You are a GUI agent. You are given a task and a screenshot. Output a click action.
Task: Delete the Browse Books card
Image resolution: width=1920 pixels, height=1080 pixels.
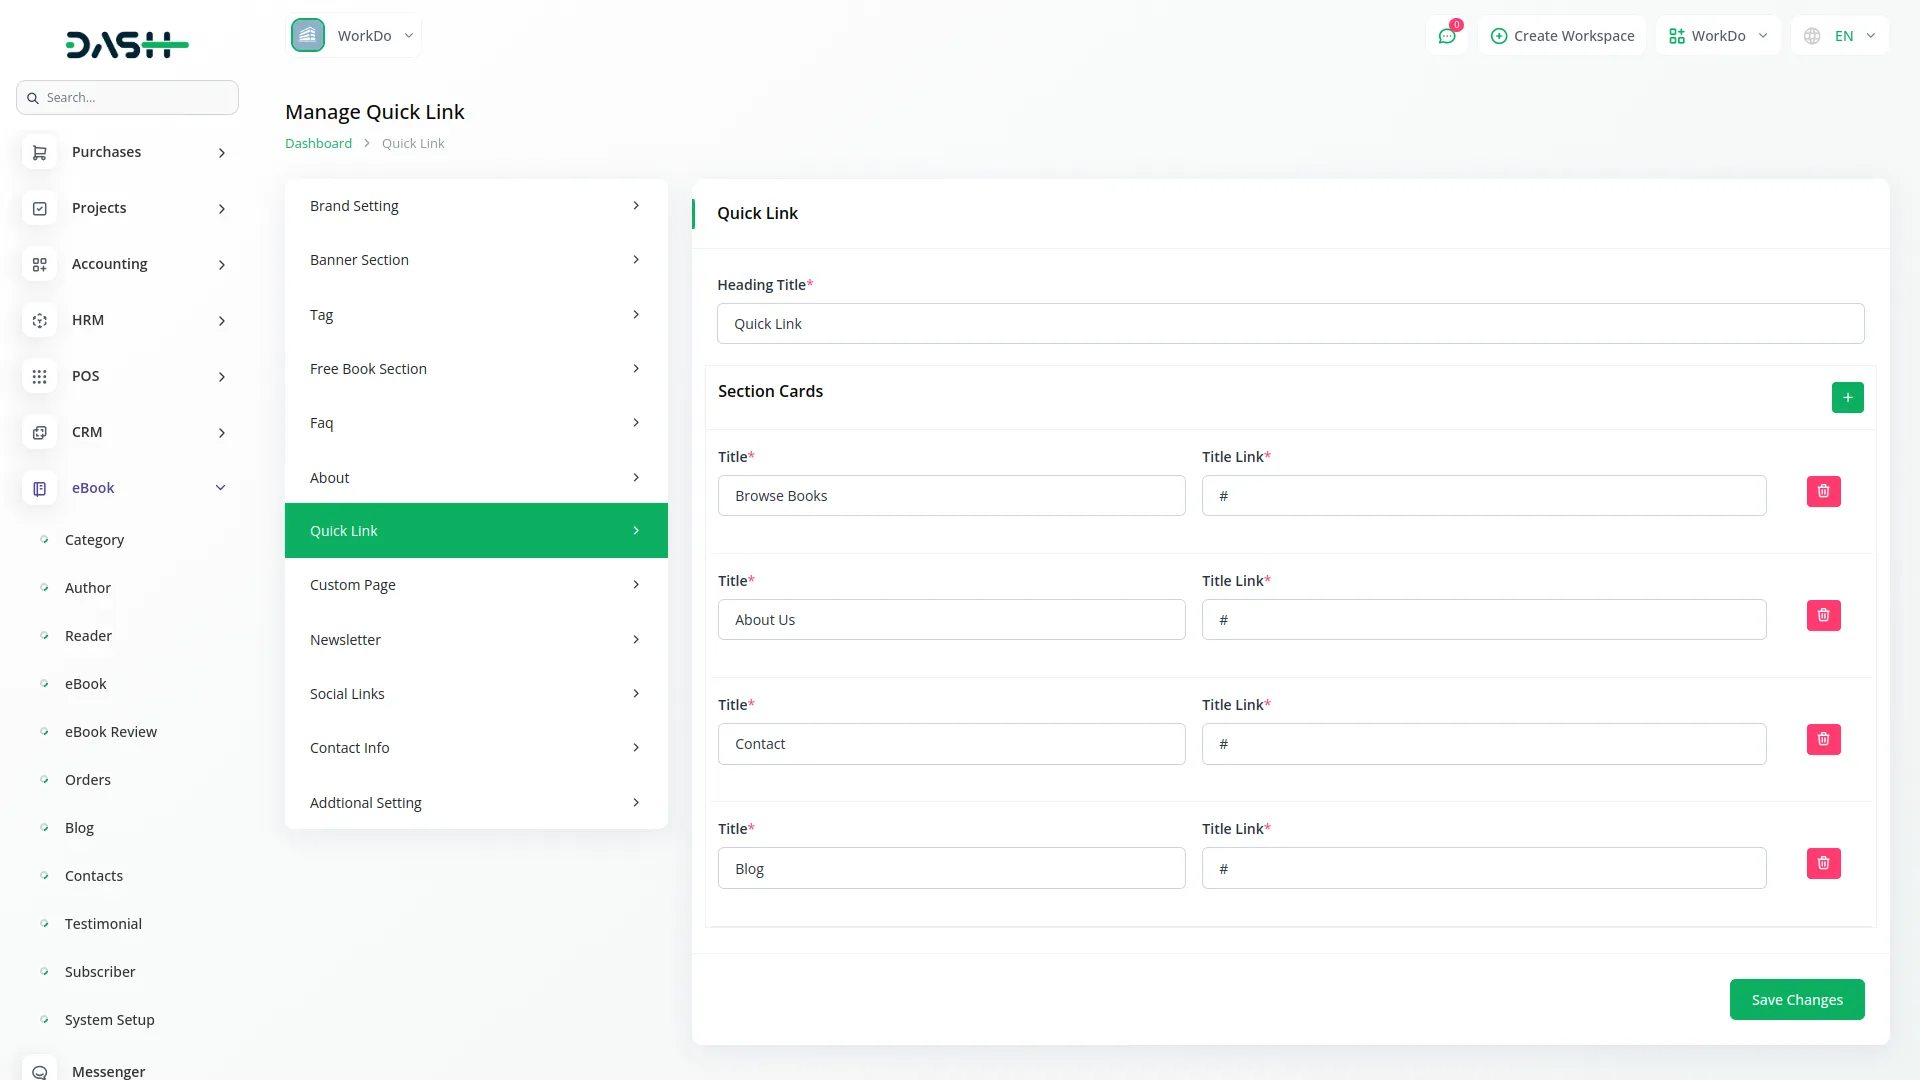point(1823,492)
